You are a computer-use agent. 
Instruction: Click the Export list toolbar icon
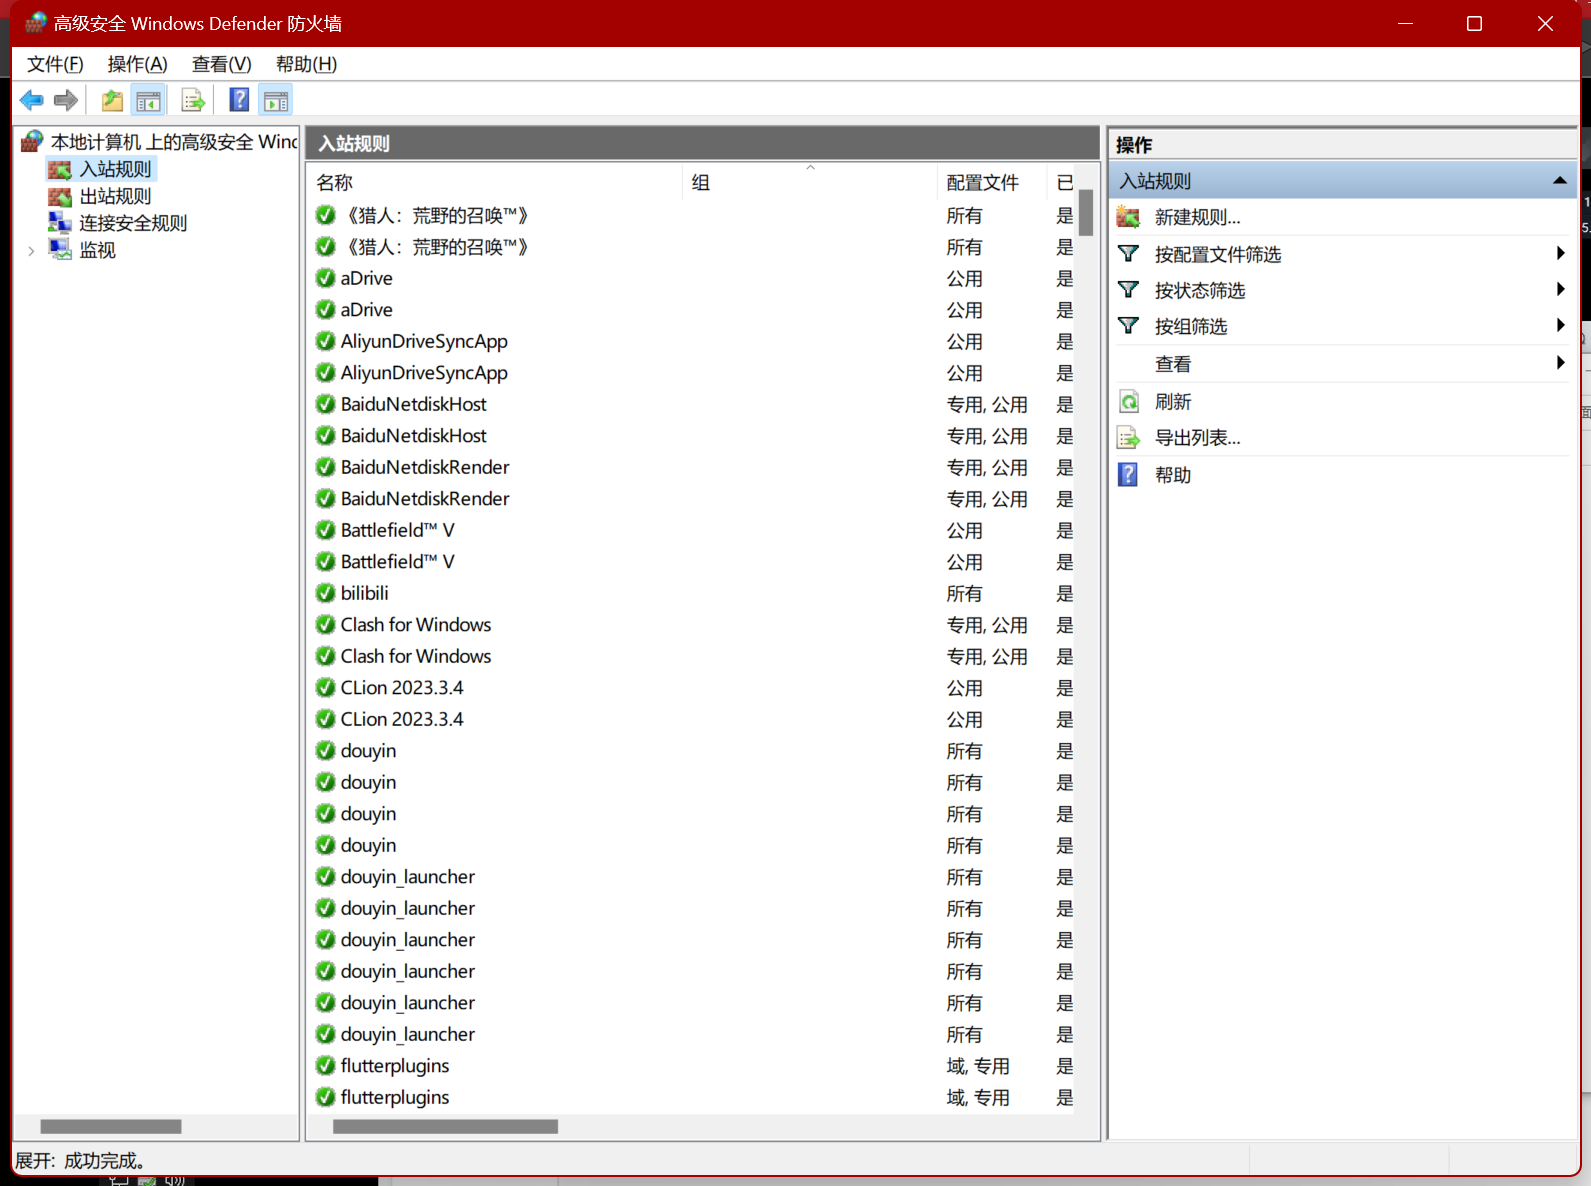[193, 100]
